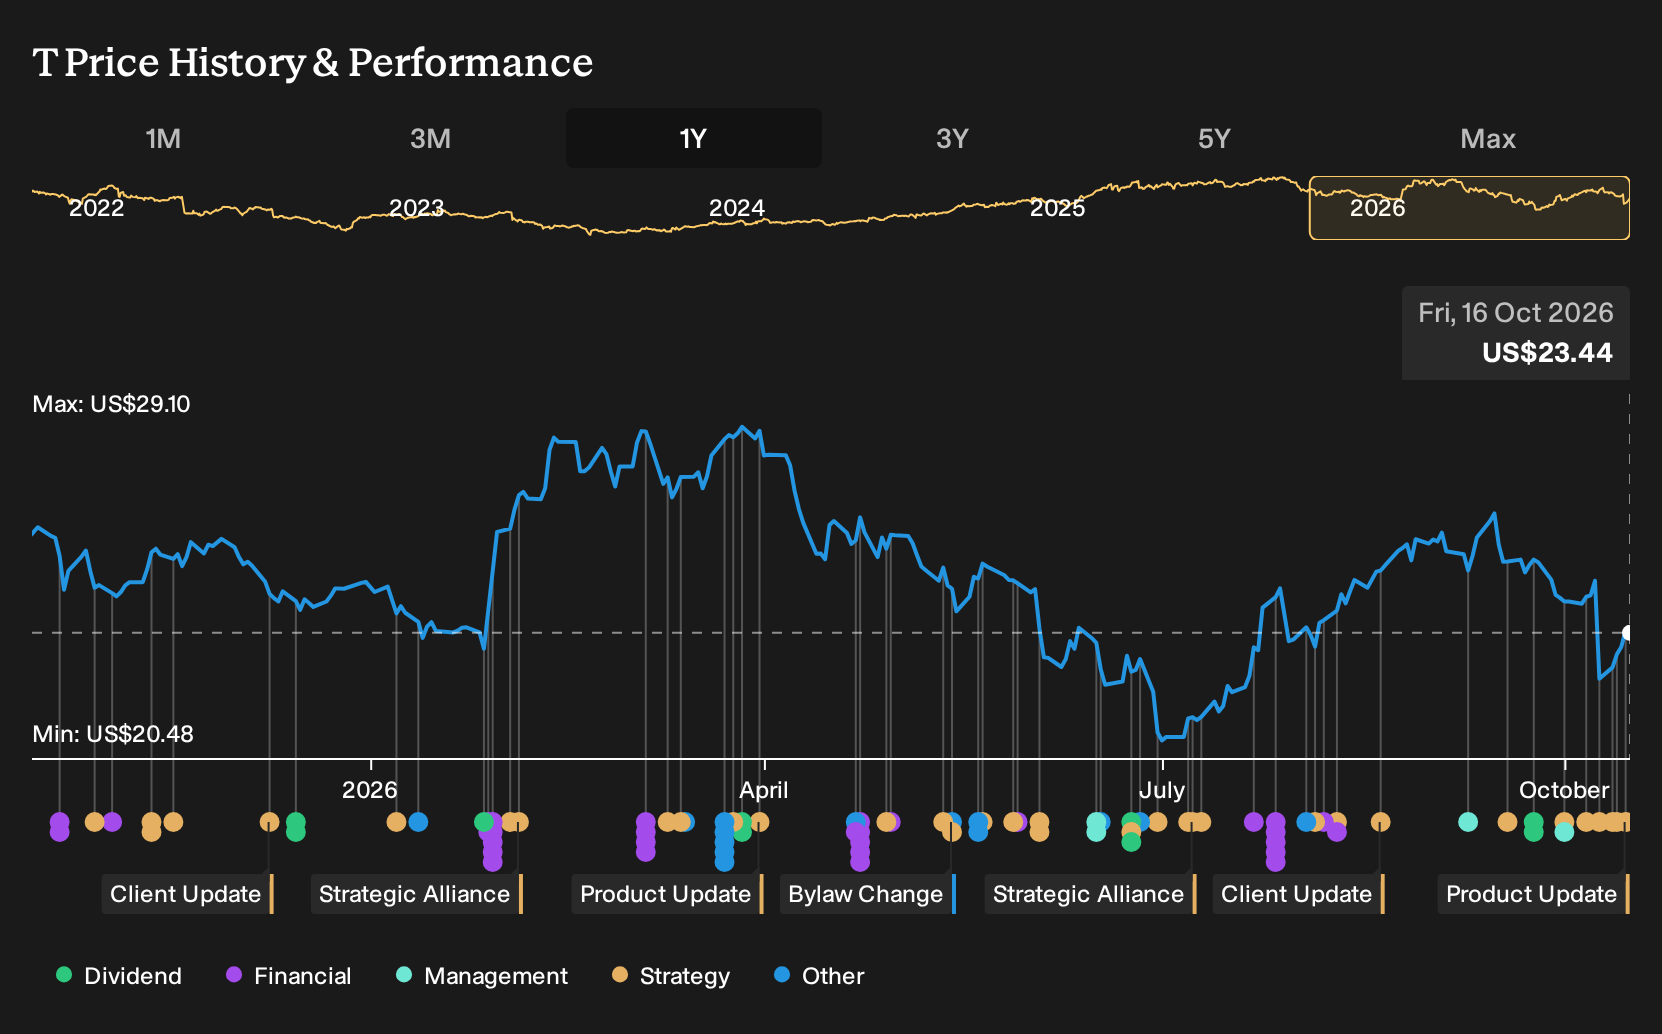The width and height of the screenshot is (1662, 1034).
Task: Select the active 1Y range tab
Action: [694, 139]
